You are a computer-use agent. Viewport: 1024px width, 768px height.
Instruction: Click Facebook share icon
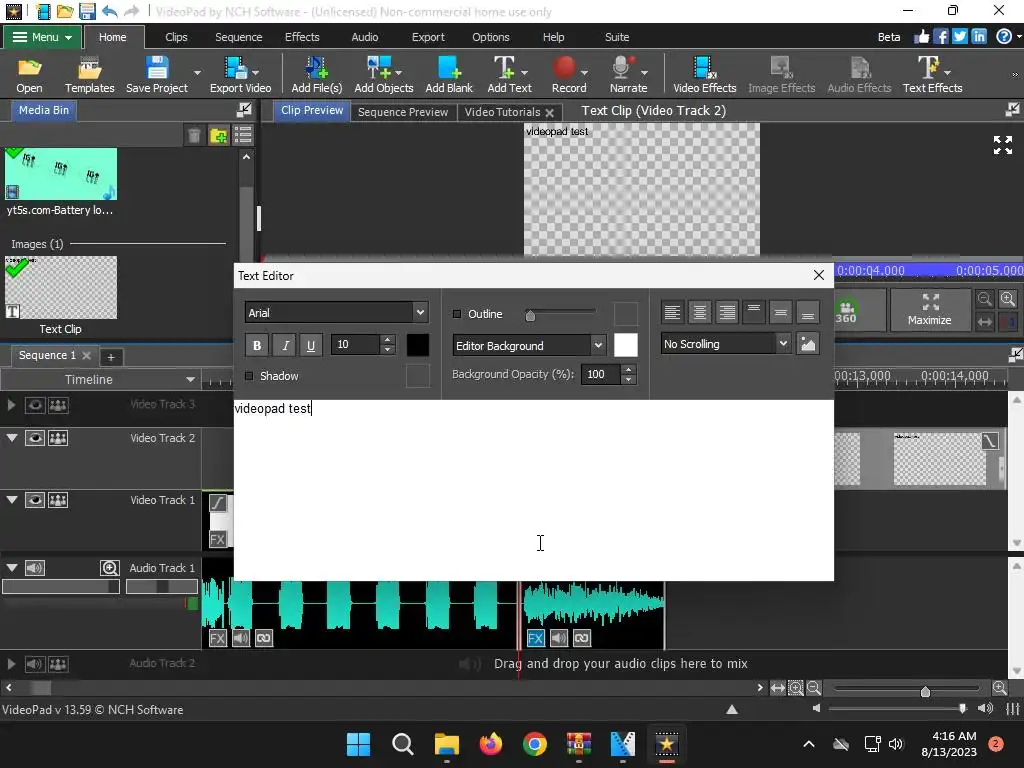(940, 37)
